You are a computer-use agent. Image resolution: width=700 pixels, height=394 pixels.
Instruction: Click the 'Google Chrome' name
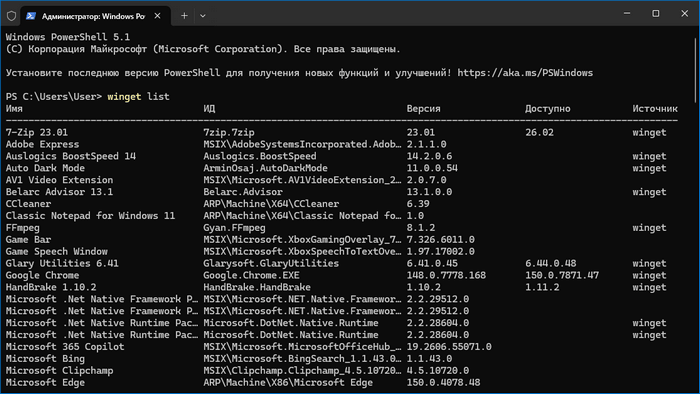[42, 275]
